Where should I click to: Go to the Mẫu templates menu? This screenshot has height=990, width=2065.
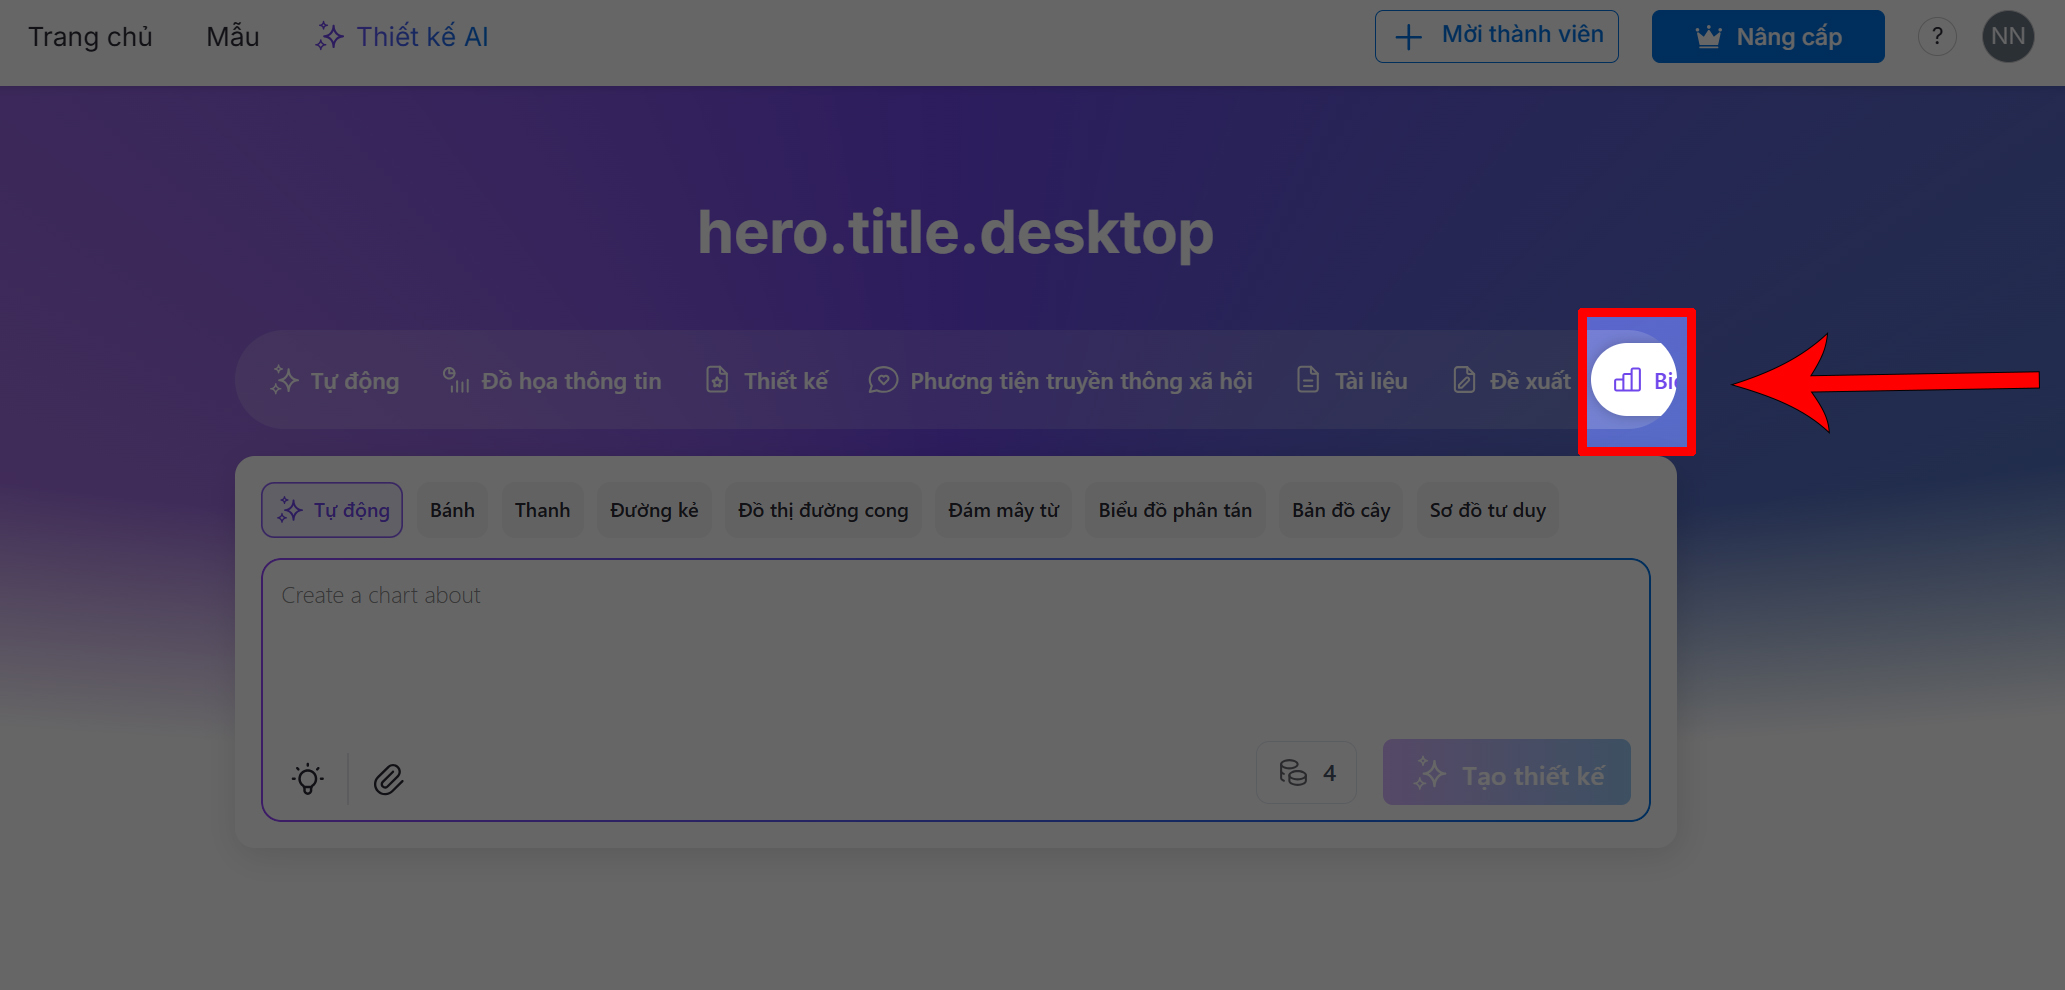click(232, 37)
